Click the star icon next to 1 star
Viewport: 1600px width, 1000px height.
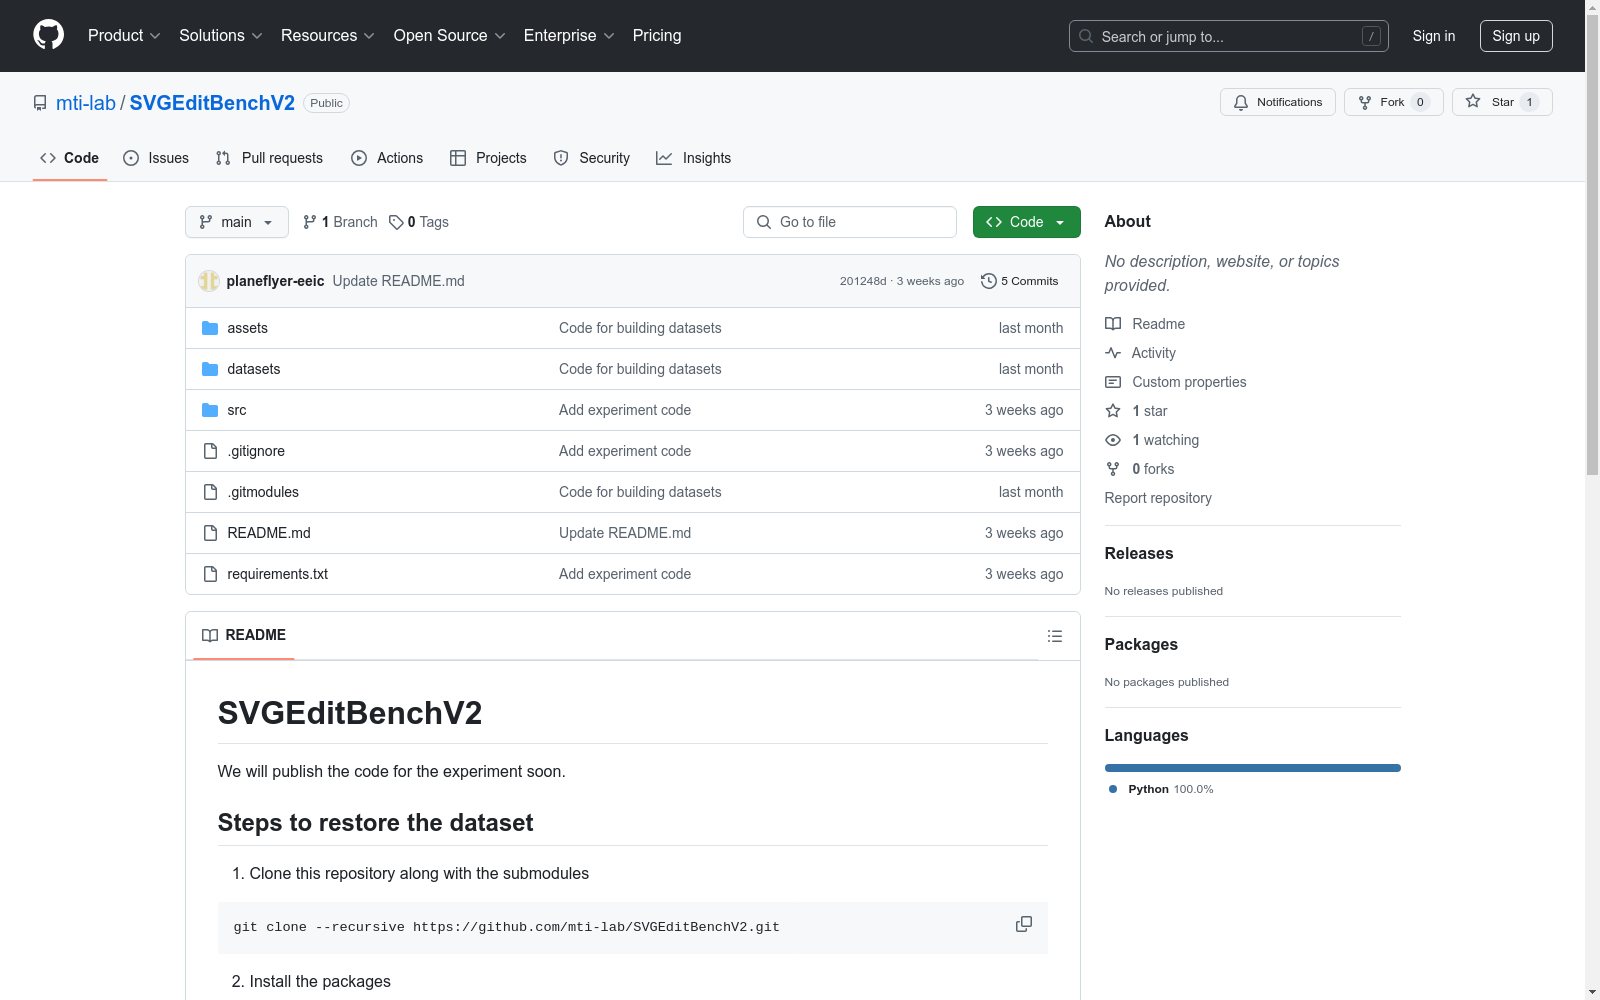(x=1113, y=411)
